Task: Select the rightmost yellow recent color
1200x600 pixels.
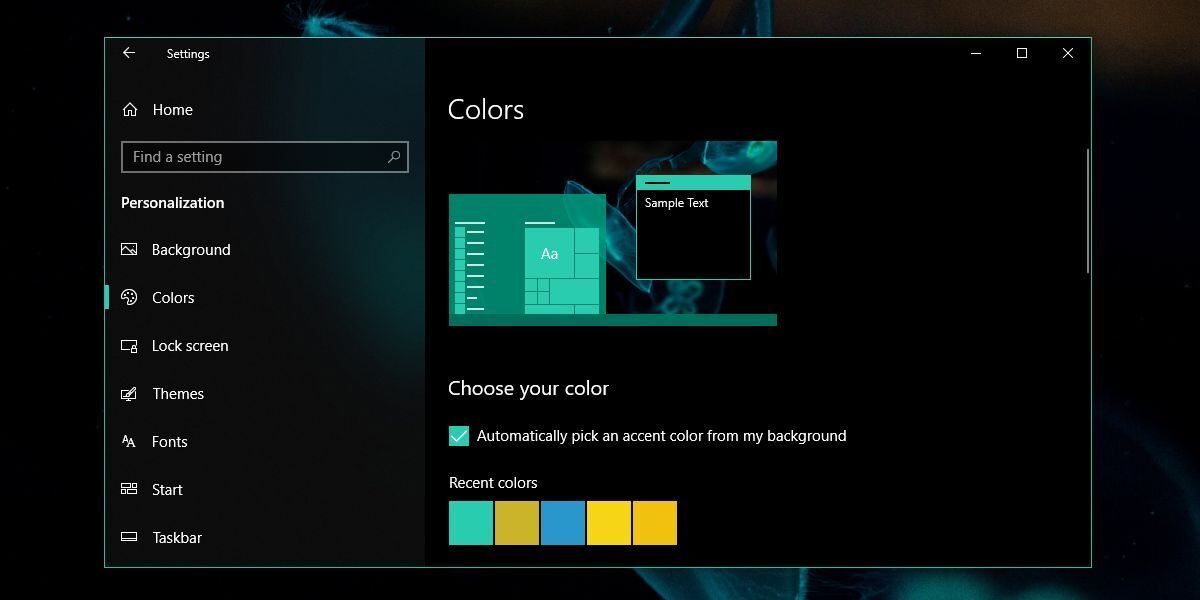Action: pyautogui.click(x=654, y=522)
